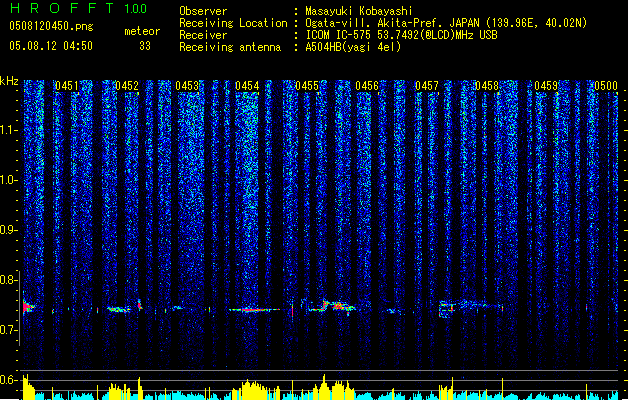The width and height of the screenshot is (629, 400).
Task: Click the kHz axis unit label
Action: (x=9, y=81)
